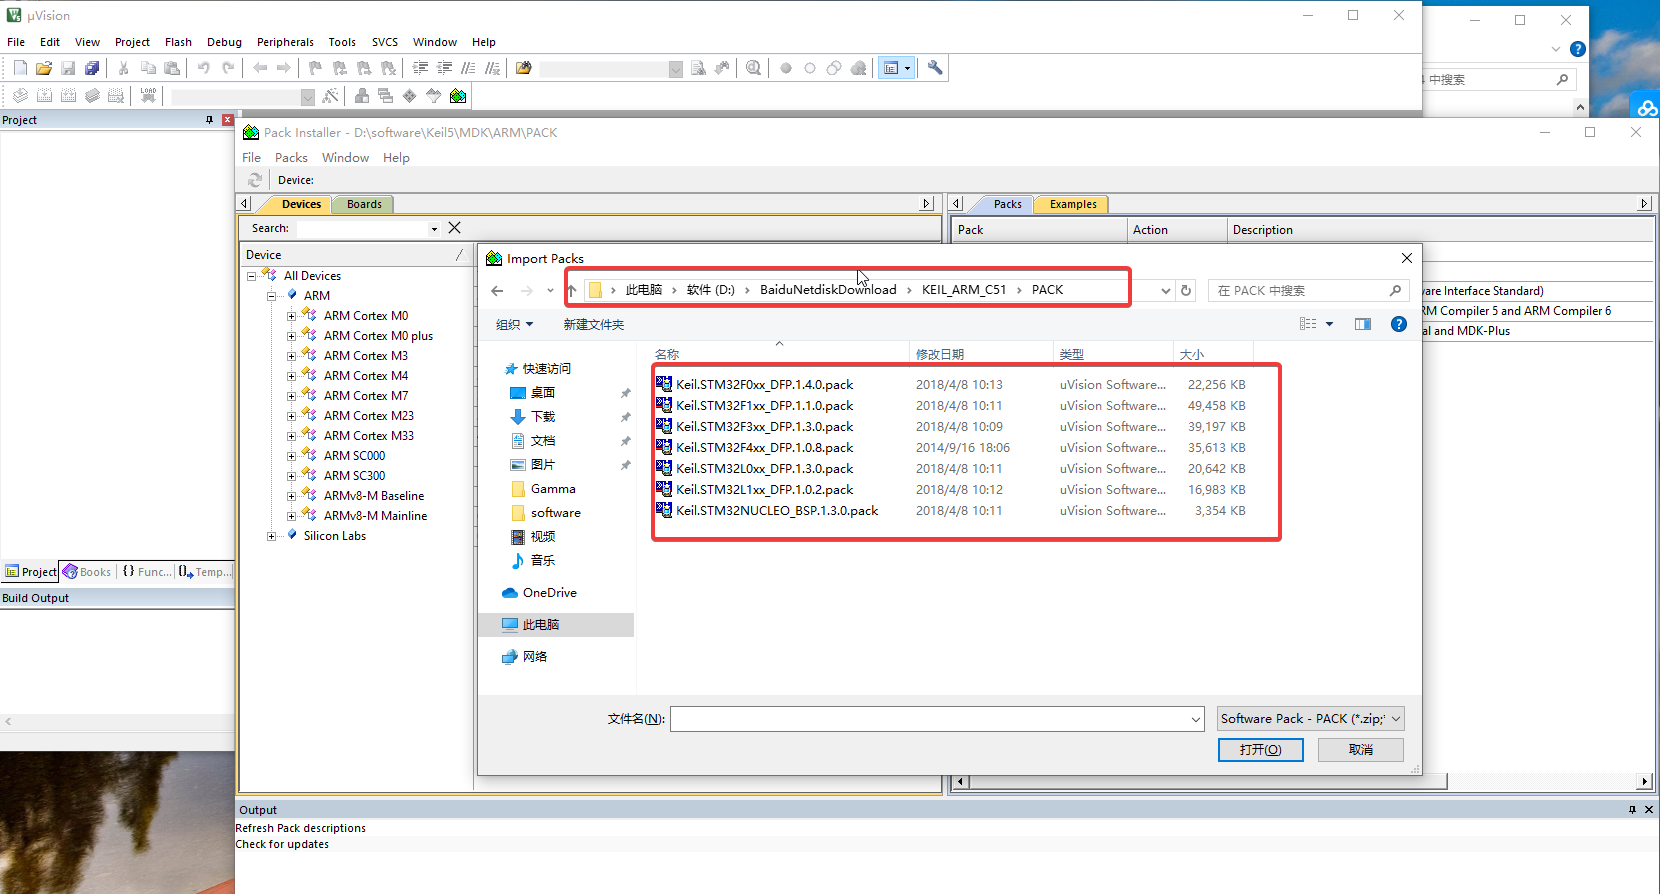This screenshot has height=894, width=1660.
Task: Click the Navigate Backwards arrow in µVision toolbar
Action: 260,68
